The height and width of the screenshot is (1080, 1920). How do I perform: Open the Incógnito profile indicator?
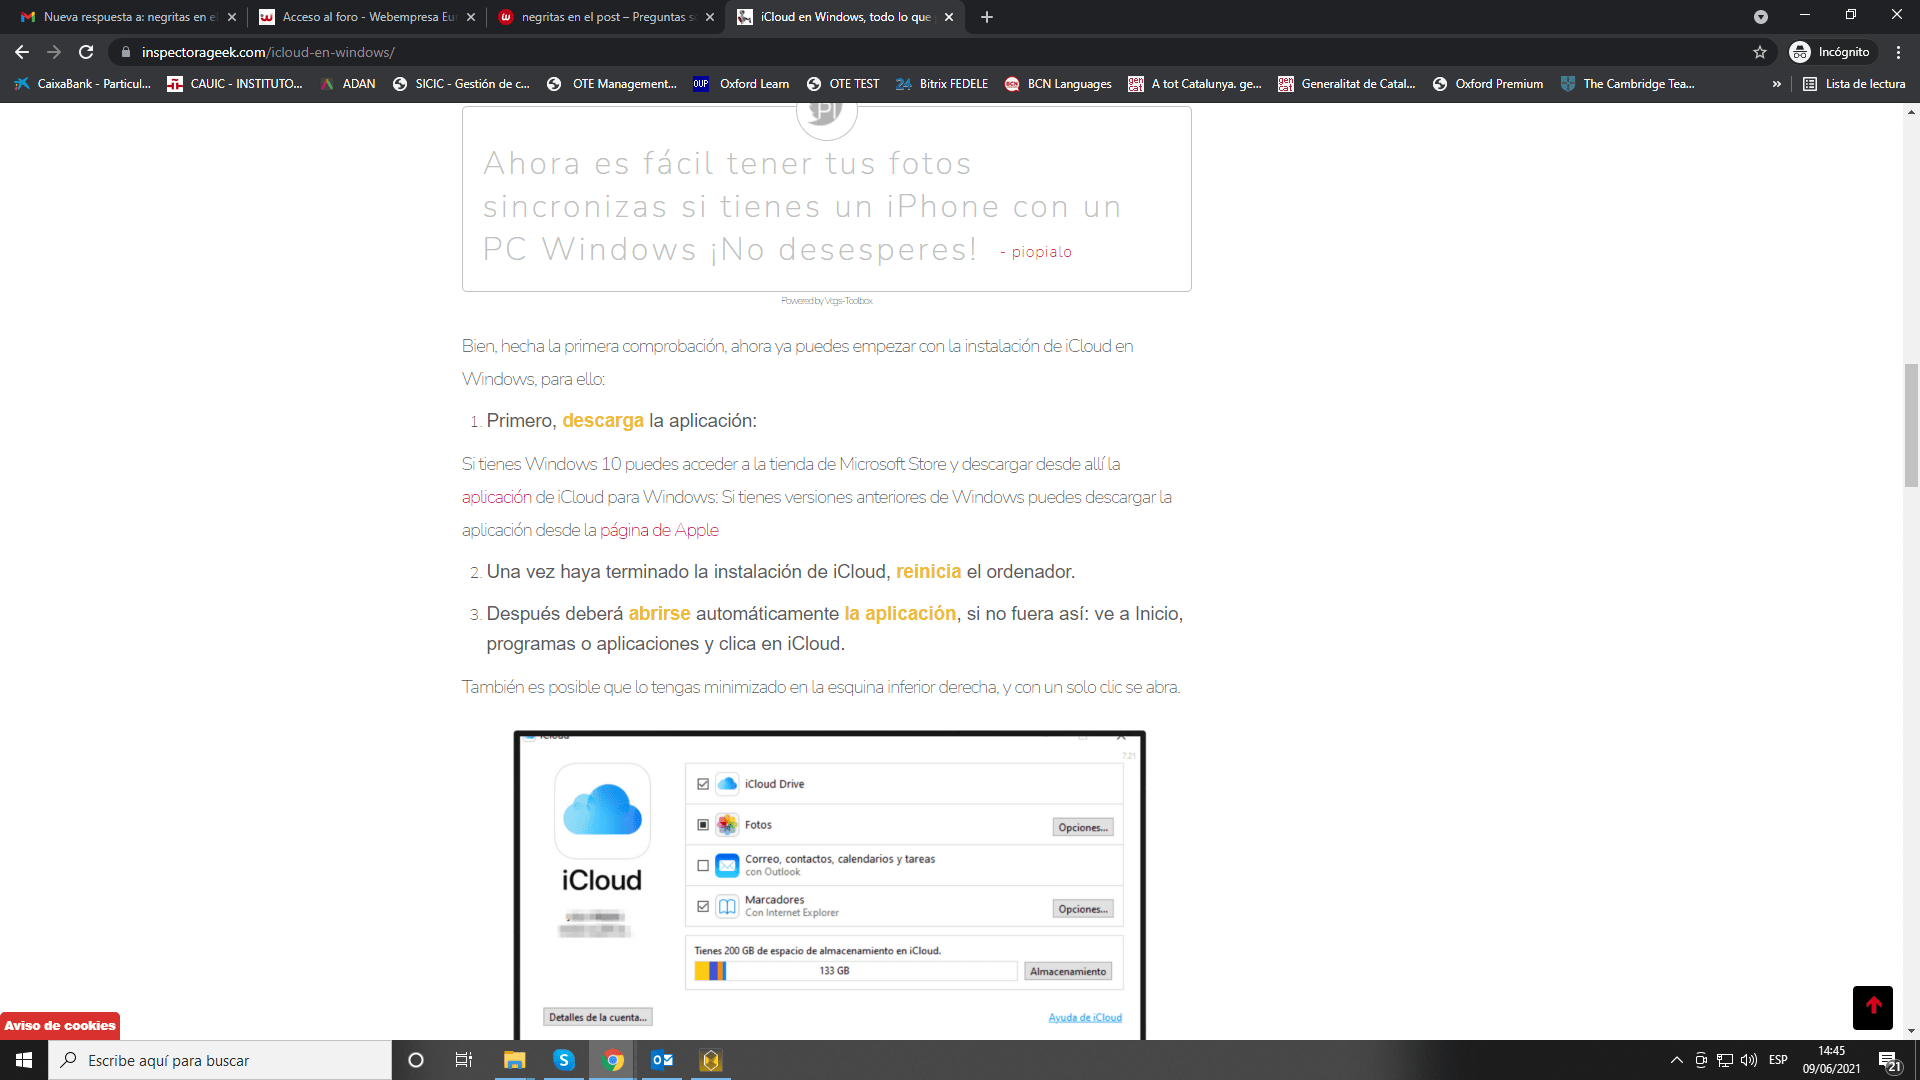pyautogui.click(x=1830, y=52)
